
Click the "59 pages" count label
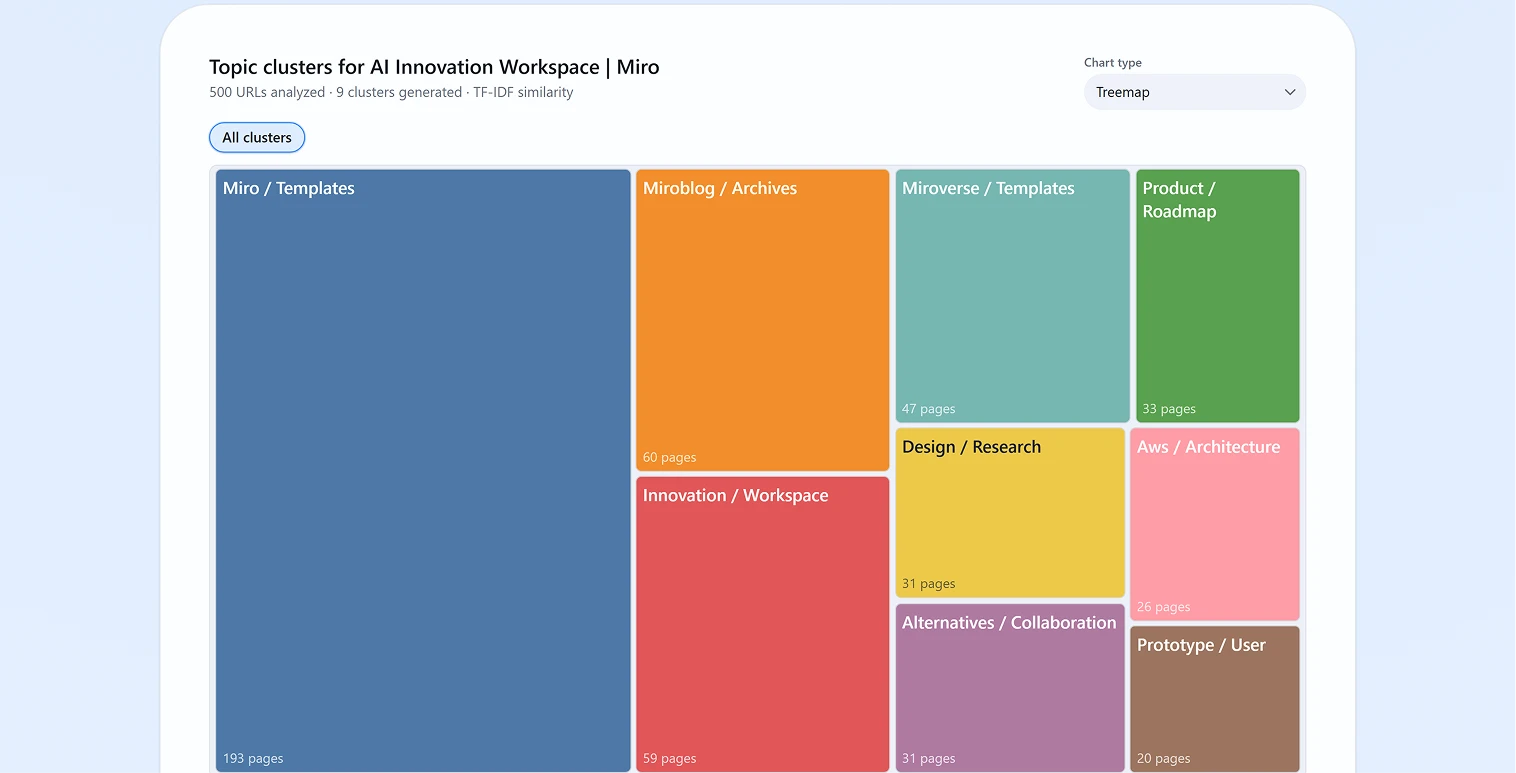pyautogui.click(x=669, y=758)
